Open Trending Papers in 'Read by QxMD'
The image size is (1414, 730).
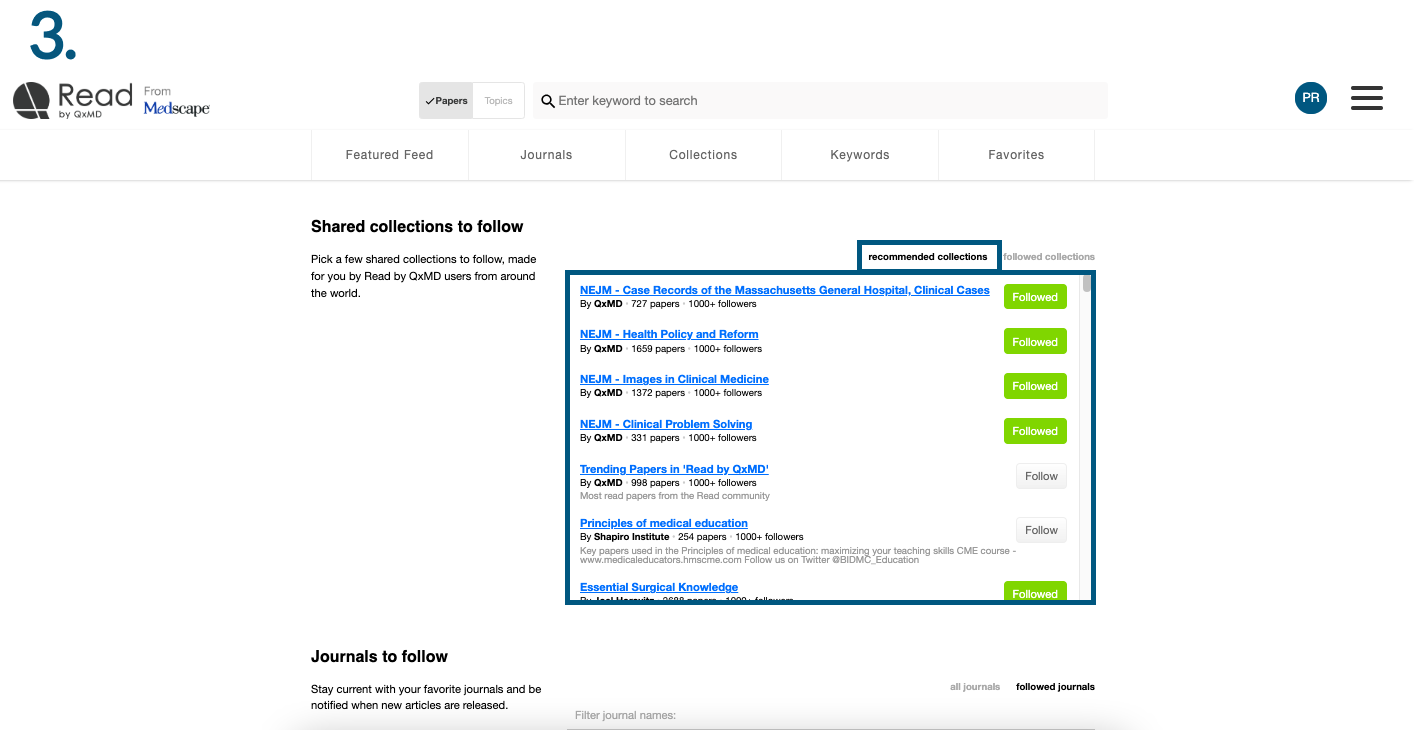point(674,469)
